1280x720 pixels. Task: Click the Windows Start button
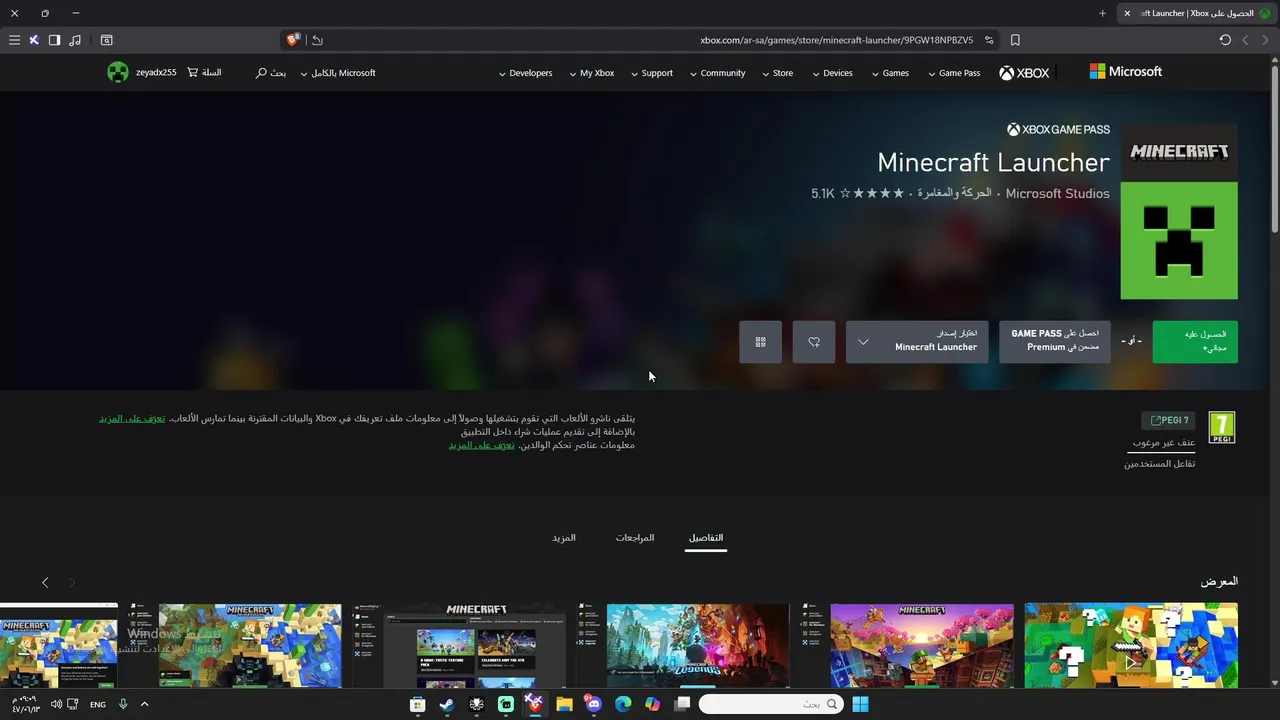point(860,704)
